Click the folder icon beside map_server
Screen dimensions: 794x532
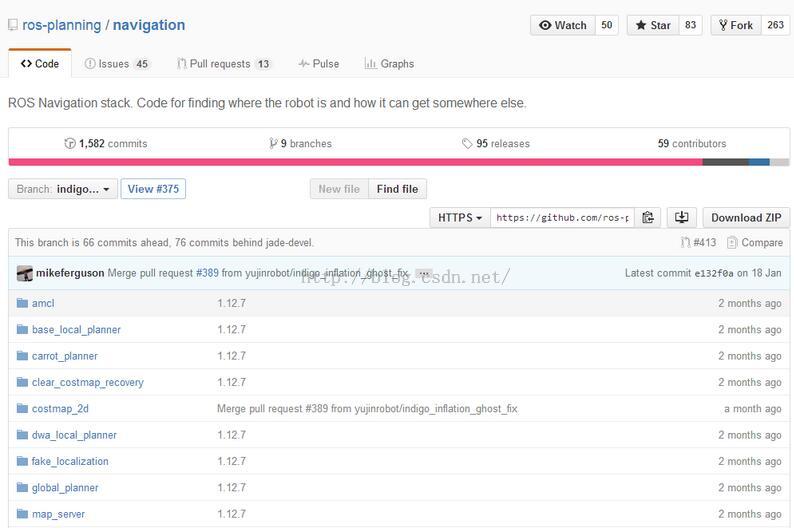[22, 514]
